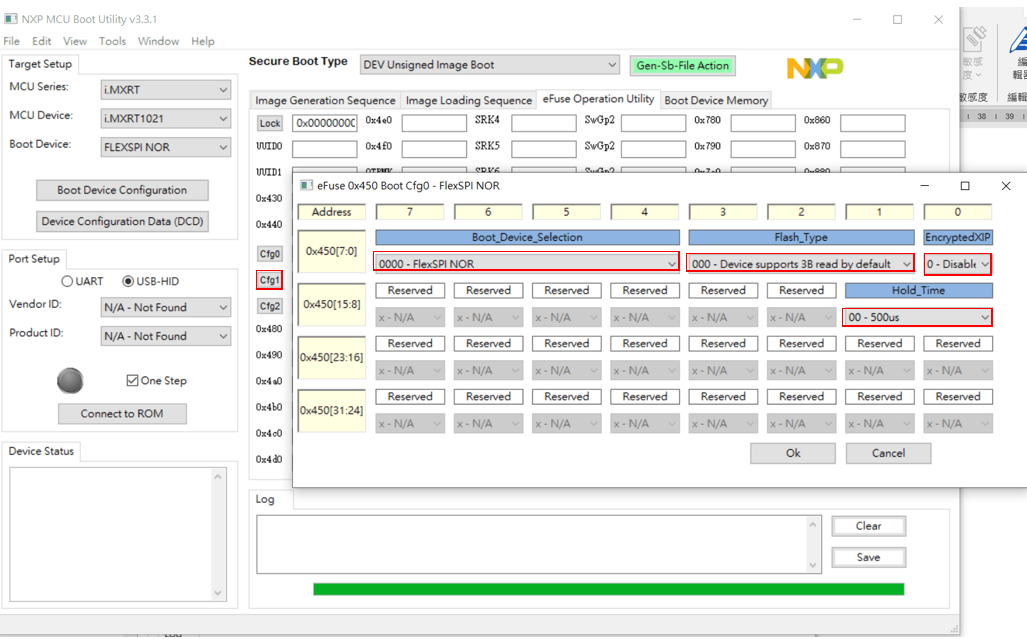The width and height of the screenshot is (1027, 639).
Task: Toggle the One Step checkbox
Action: tap(132, 380)
